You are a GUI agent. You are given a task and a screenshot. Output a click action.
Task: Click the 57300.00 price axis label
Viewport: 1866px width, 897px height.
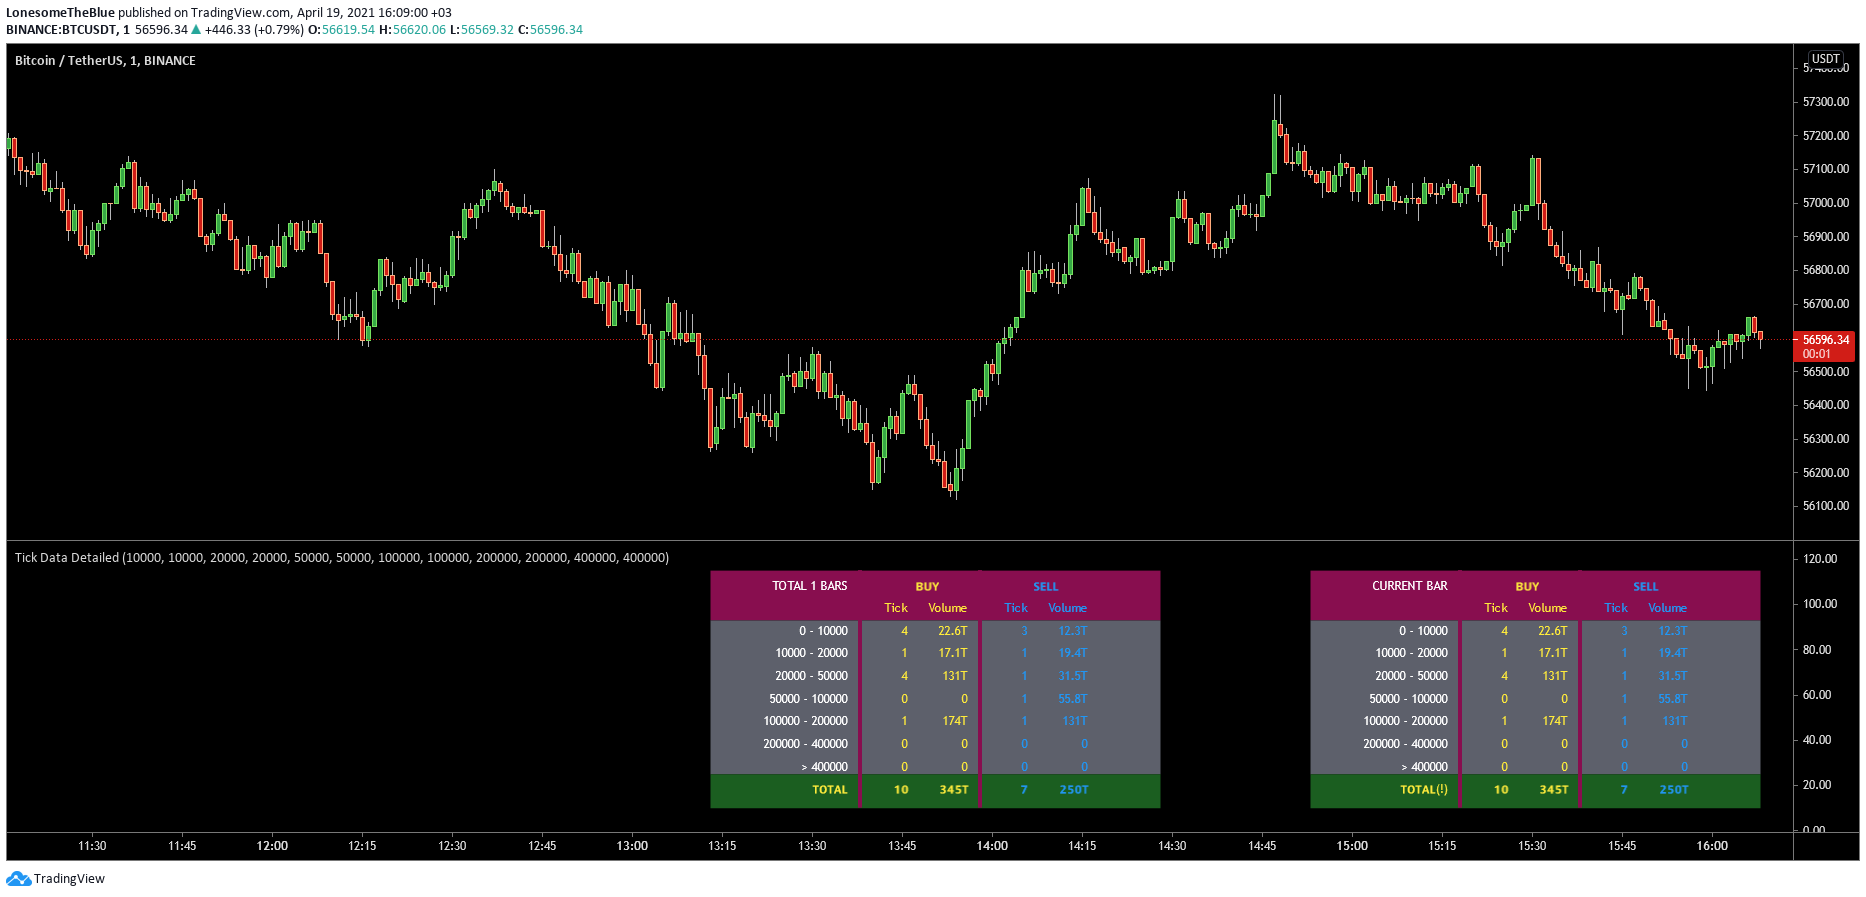coord(1826,102)
